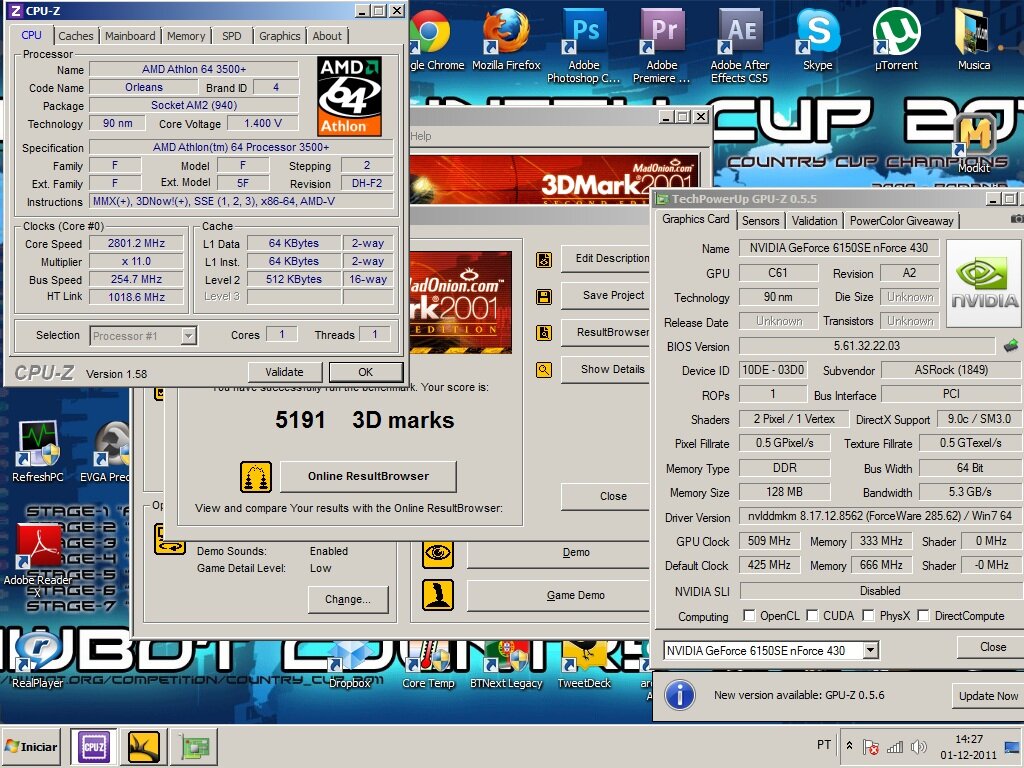The height and width of the screenshot is (768, 1024).
Task: Tick the CUDA computing checkbox
Action: tap(813, 616)
